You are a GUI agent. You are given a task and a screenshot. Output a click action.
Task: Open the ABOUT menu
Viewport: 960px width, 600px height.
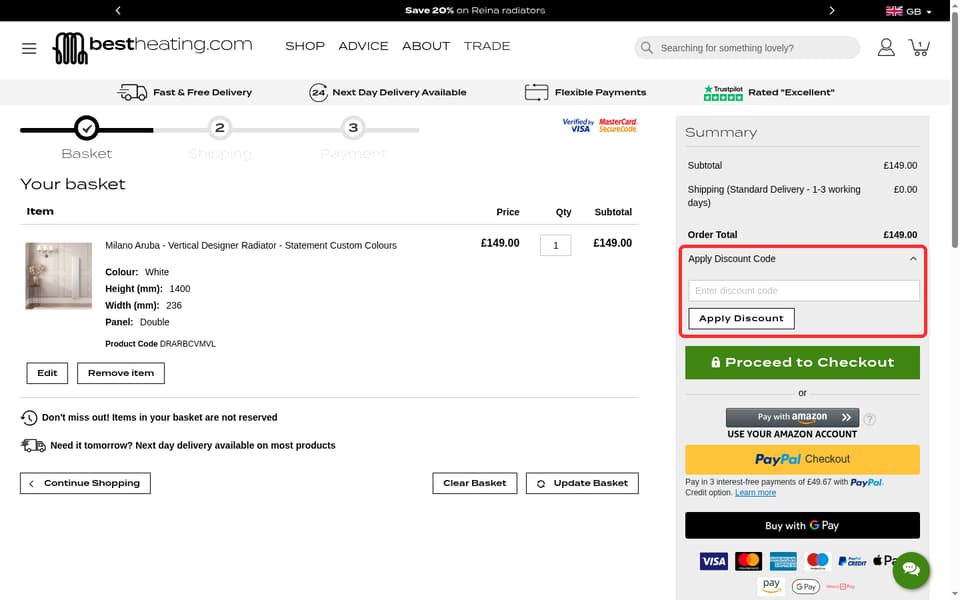[426, 47]
